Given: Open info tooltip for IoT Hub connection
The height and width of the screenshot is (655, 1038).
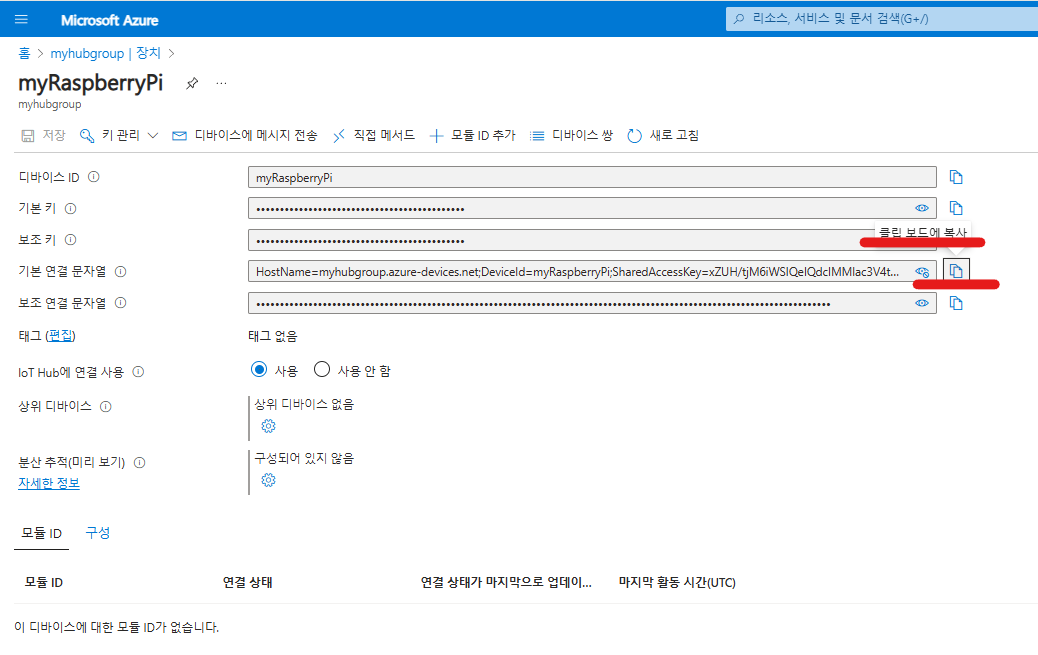Looking at the screenshot, I should click(138, 372).
